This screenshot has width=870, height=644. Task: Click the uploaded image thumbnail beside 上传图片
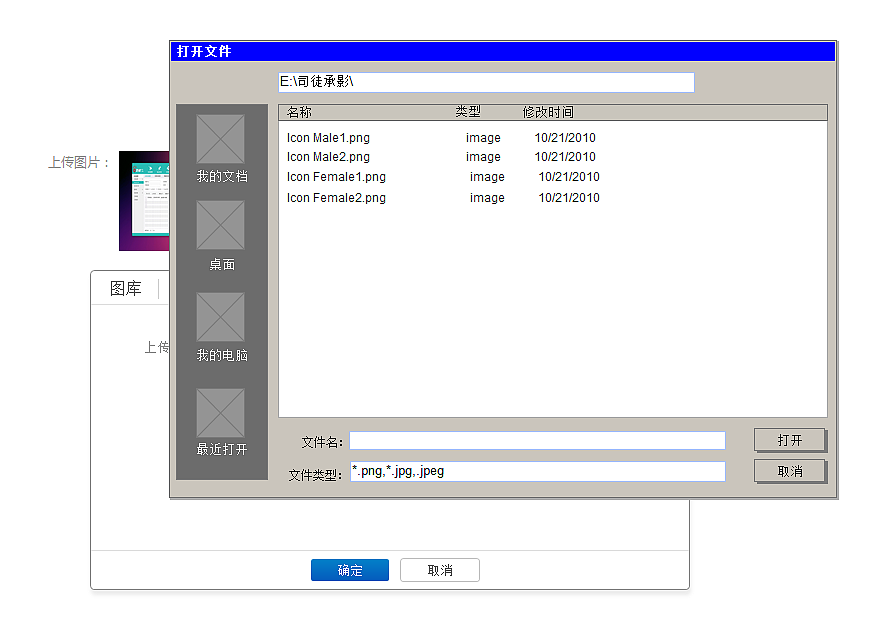pos(144,201)
